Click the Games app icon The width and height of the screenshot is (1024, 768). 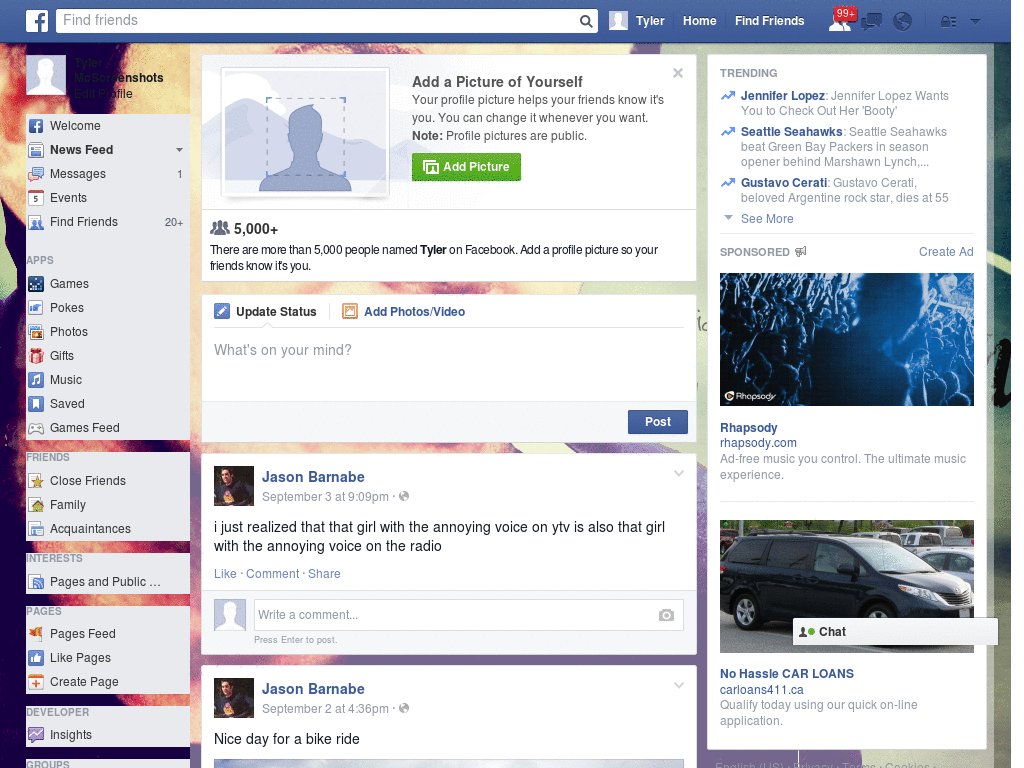(x=36, y=284)
